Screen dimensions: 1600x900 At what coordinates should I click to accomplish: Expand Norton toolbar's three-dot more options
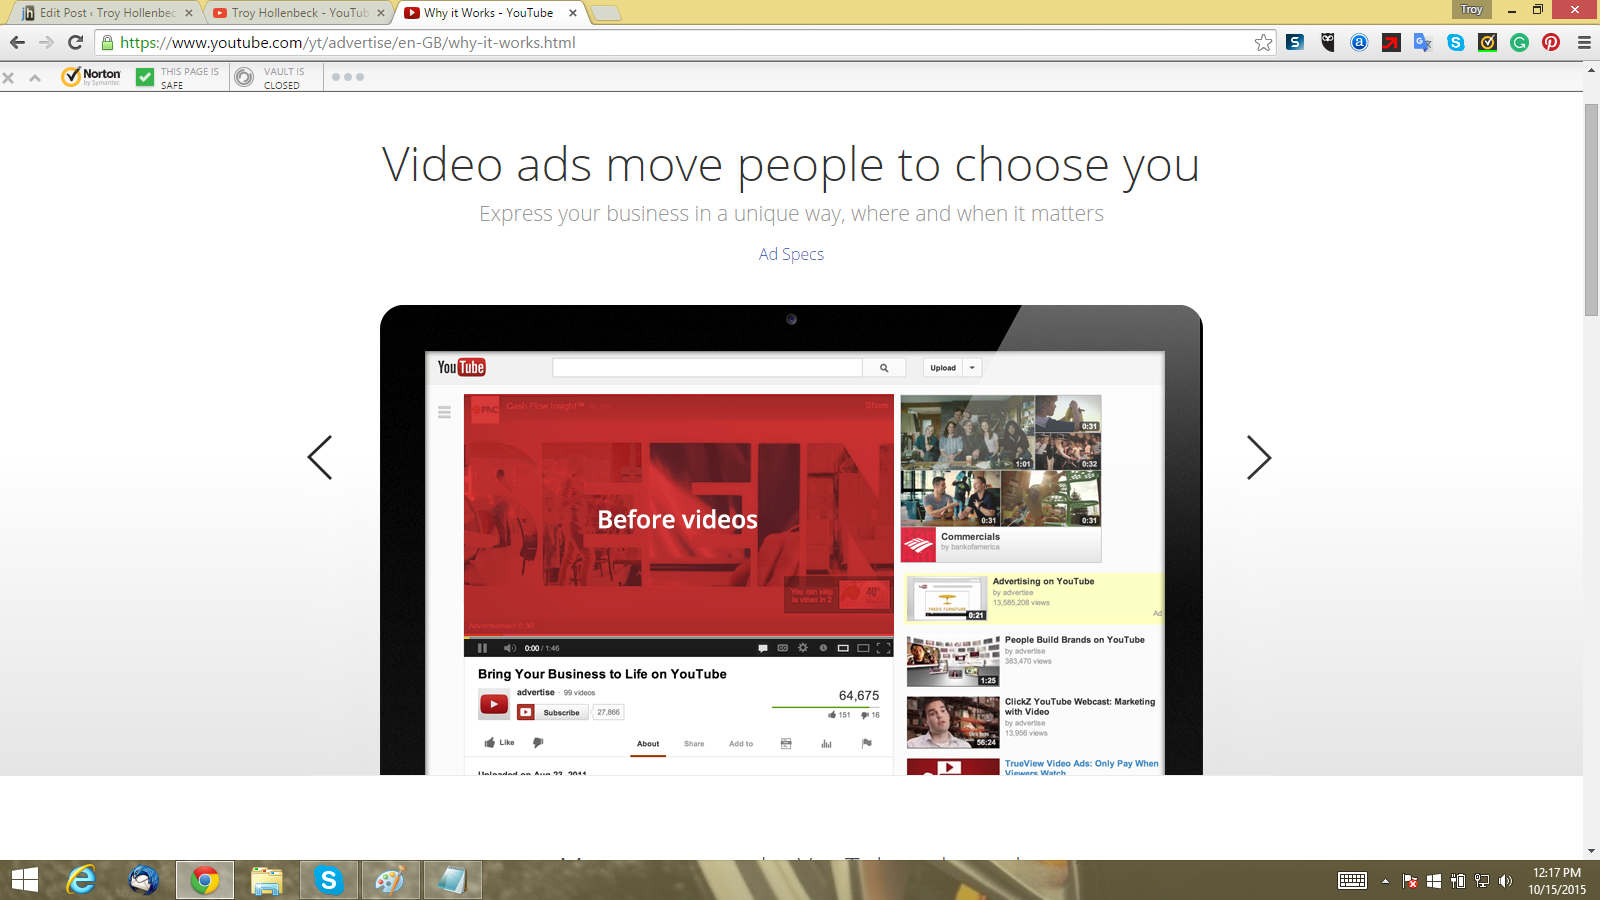click(x=348, y=77)
